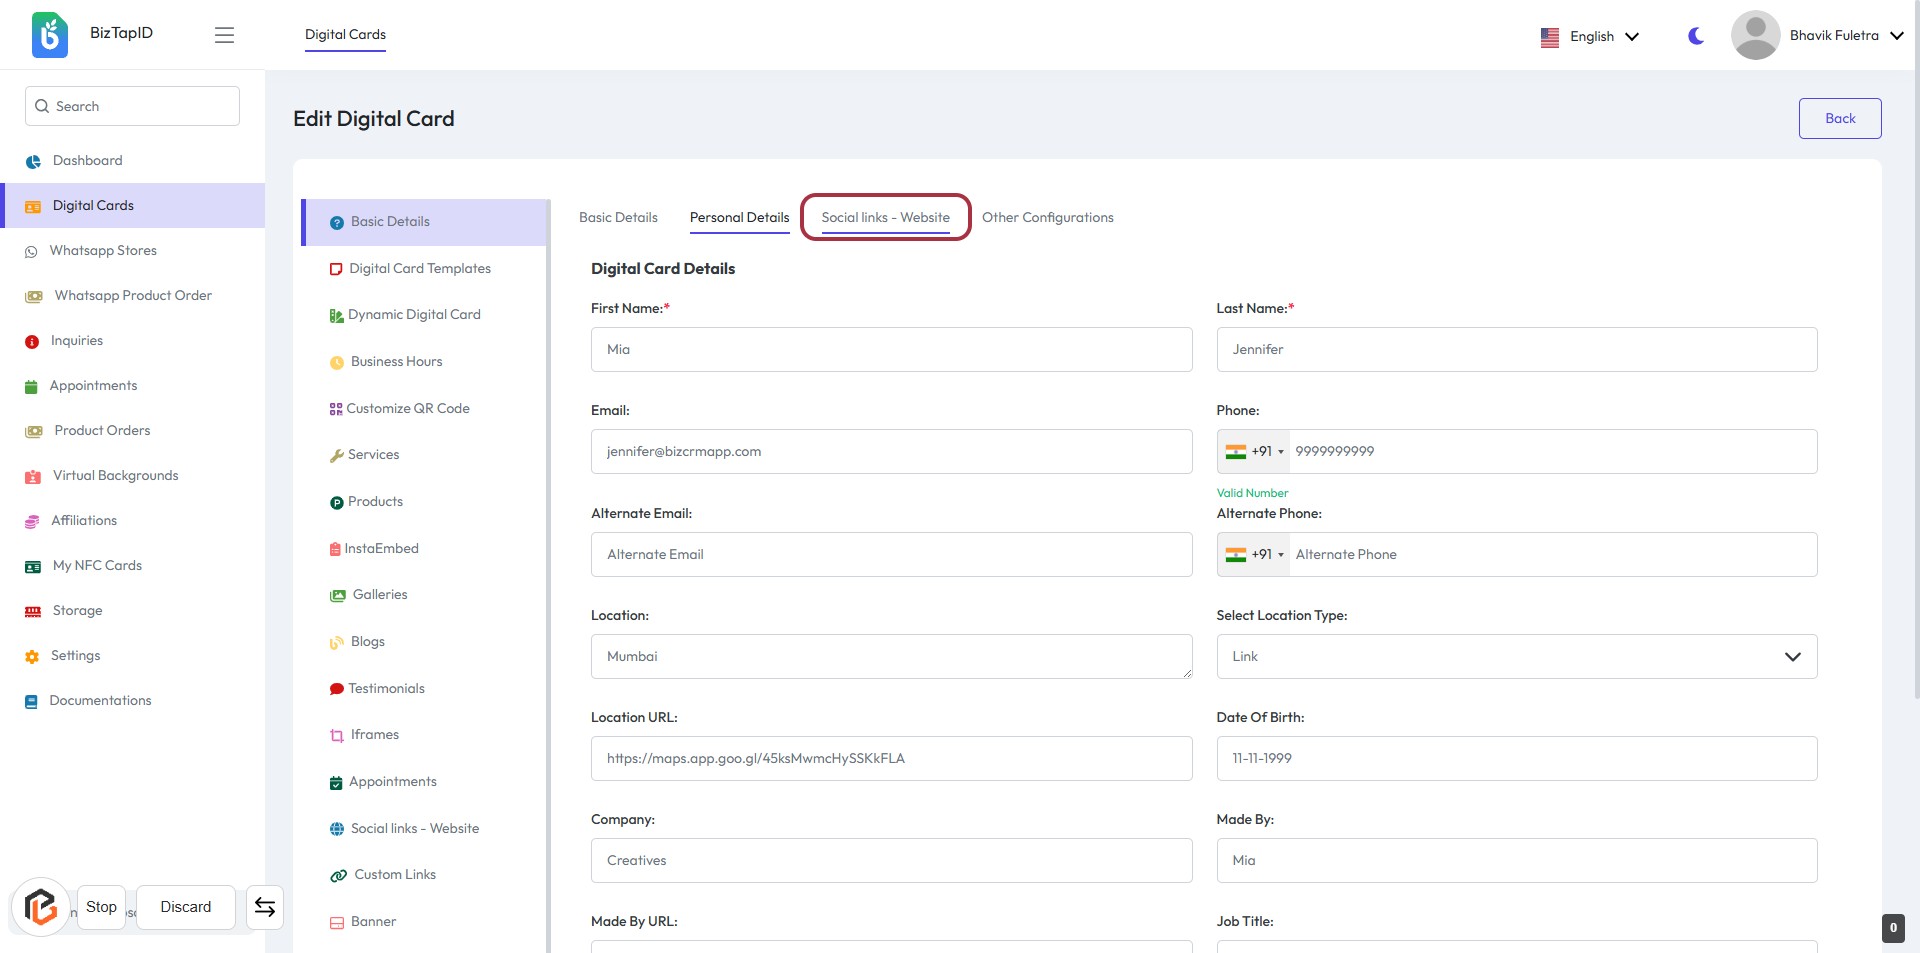
Task: Switch to Social links - Website tab
Action: point(885,218)
